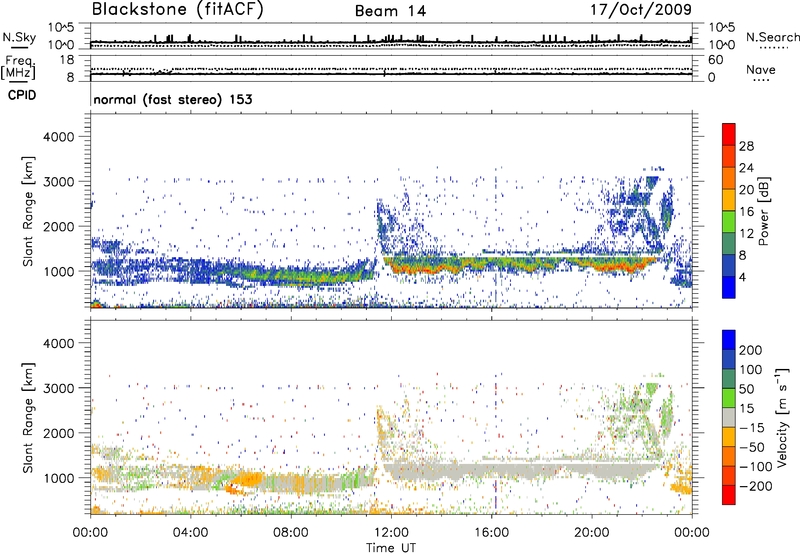Click the 'Power [dB]' colorbar title

(x=763, y=211)
